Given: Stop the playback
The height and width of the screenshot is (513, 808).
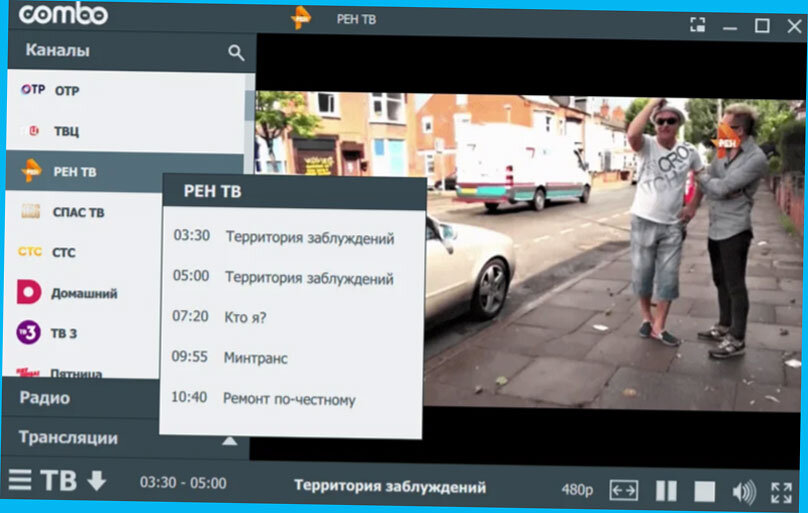Looking at the screenshot, I should pyautogui.click(x=704, y=491).
